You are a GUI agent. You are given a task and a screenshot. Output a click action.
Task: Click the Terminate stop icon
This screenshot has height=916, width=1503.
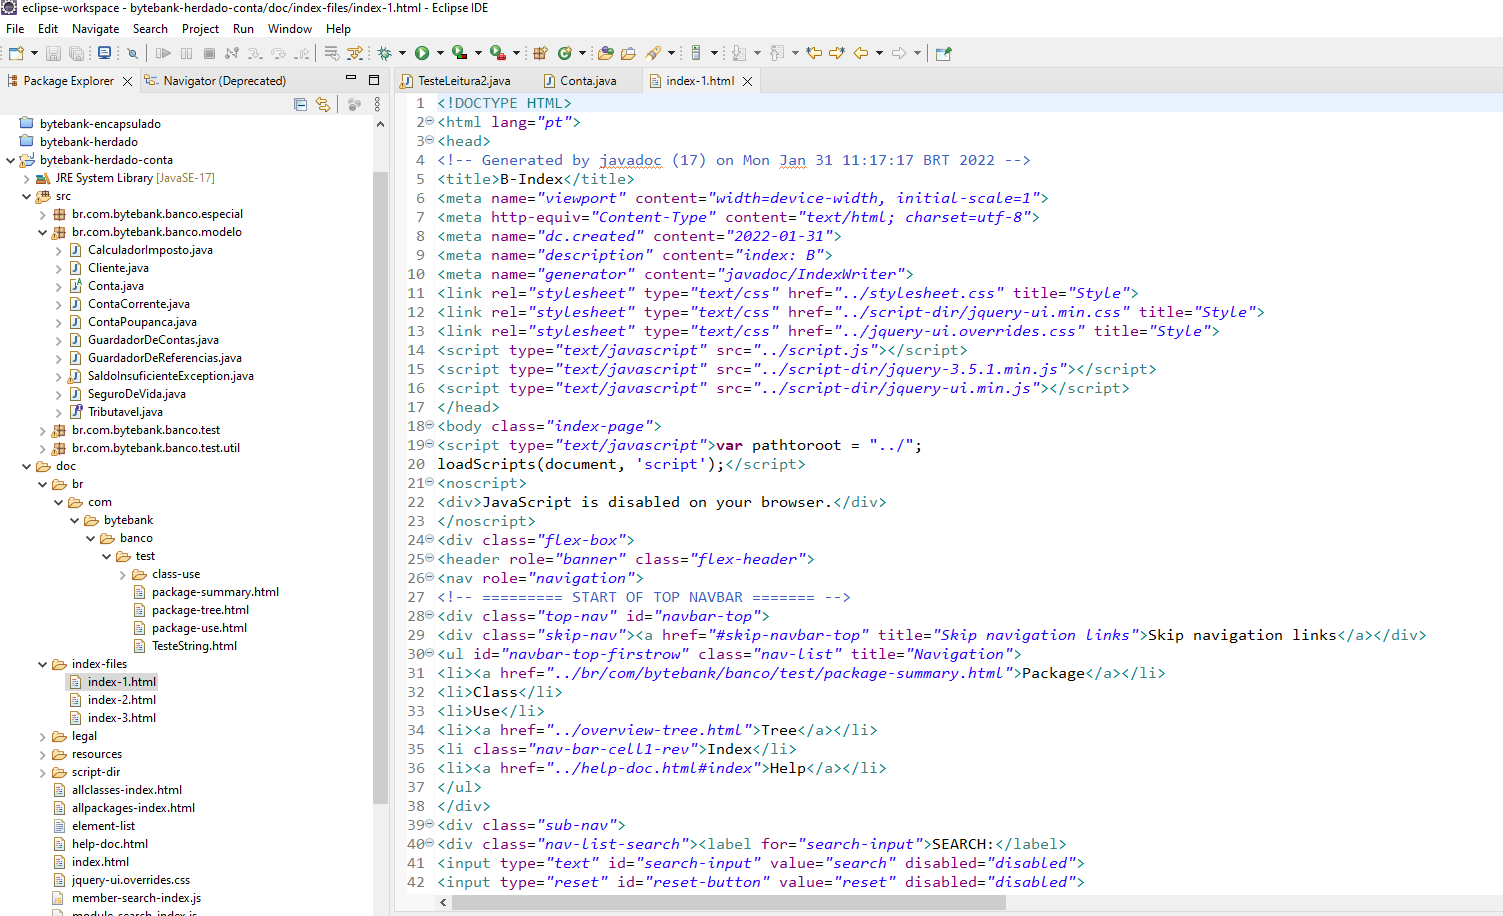(x=209, y=53)
